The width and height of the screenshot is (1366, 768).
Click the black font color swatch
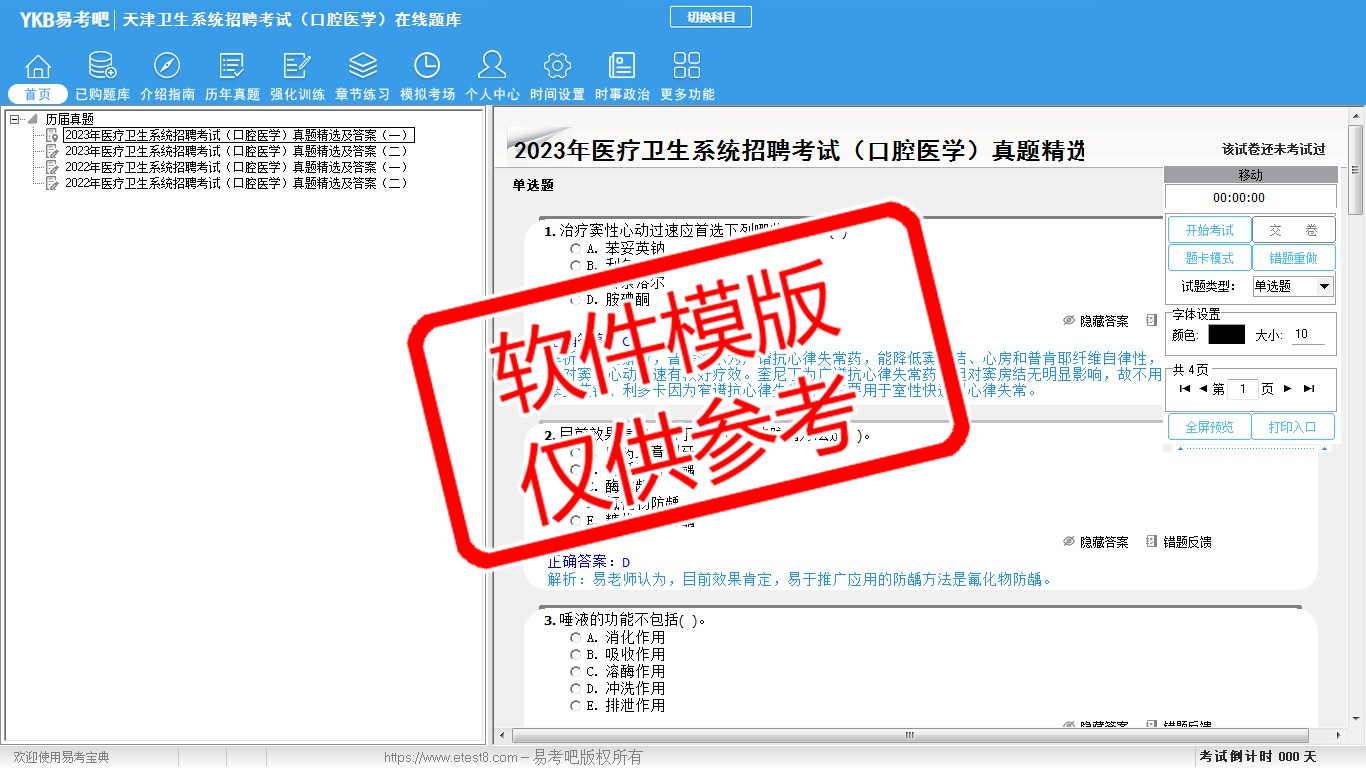coord(1226,335)
